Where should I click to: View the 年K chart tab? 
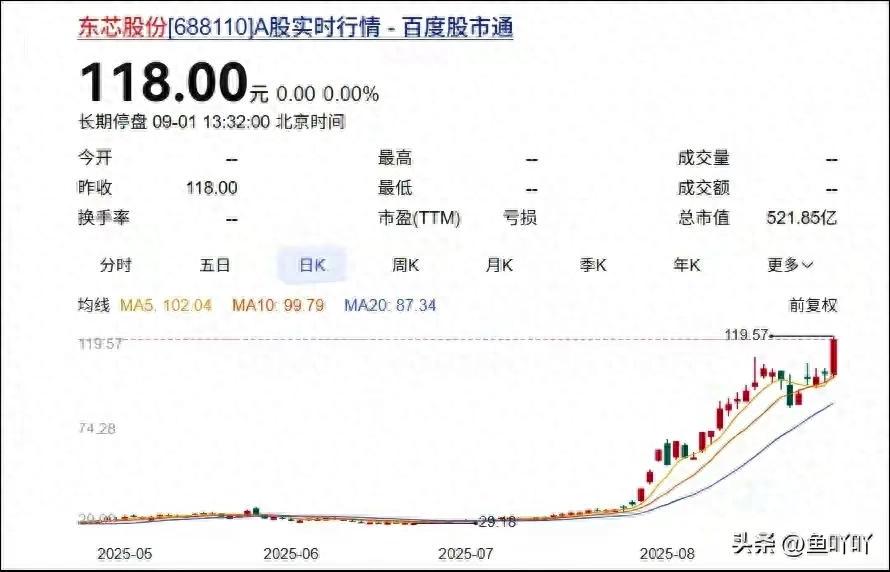(x=686, y=265)
